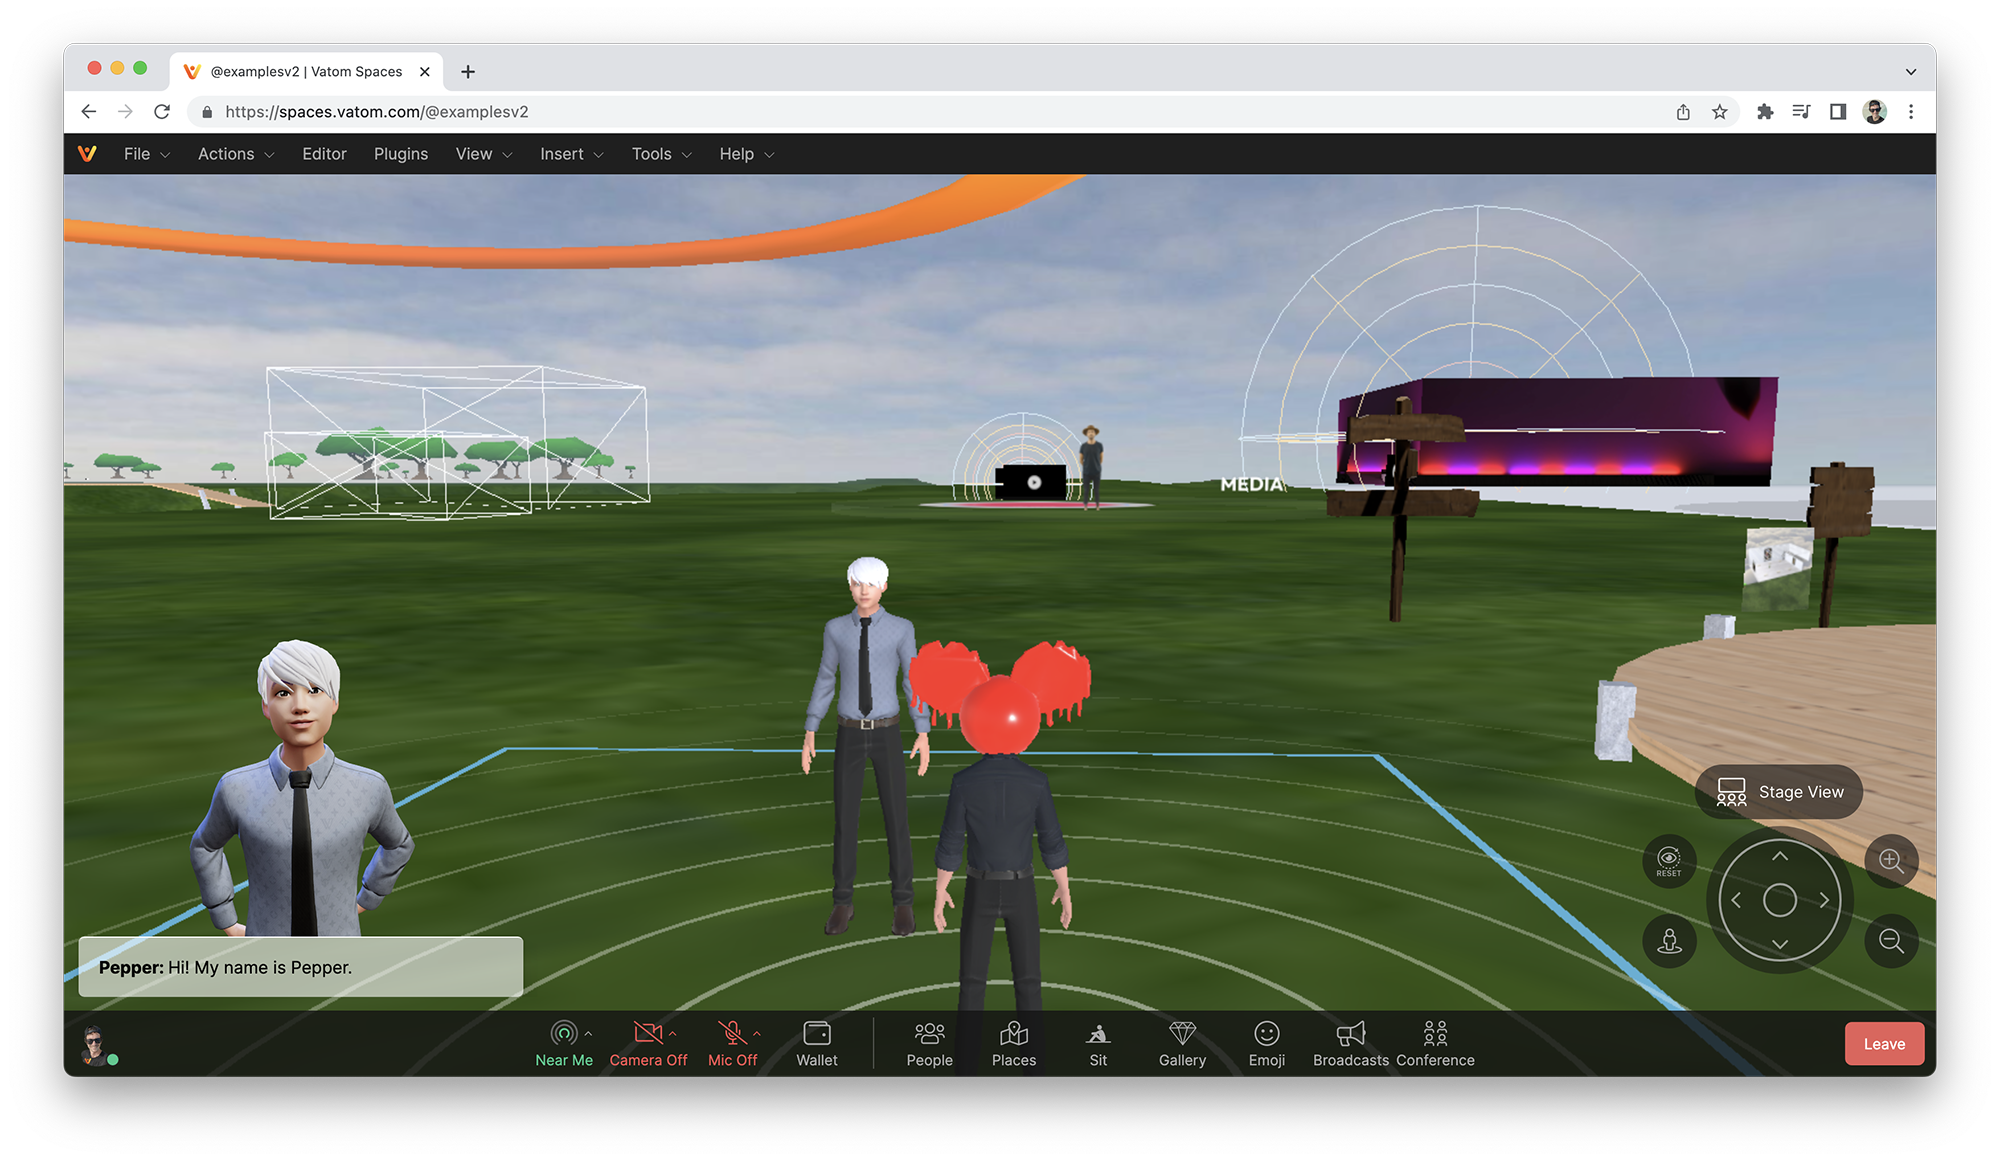Open a new browser tab
This screenshot has height=1161, width=2000.
tap(468, 72)
